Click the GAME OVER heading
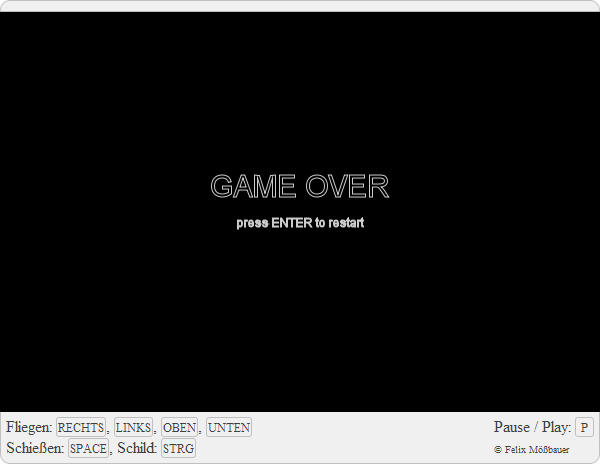 pyautogui.click(x=300, y=186)
